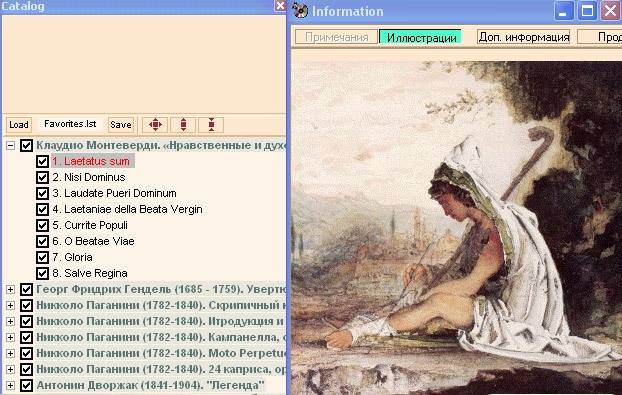This screenshot has height=395, width=622.
Task: Click the collapse arrows icon beside Save
Action: tap(211, 125)
